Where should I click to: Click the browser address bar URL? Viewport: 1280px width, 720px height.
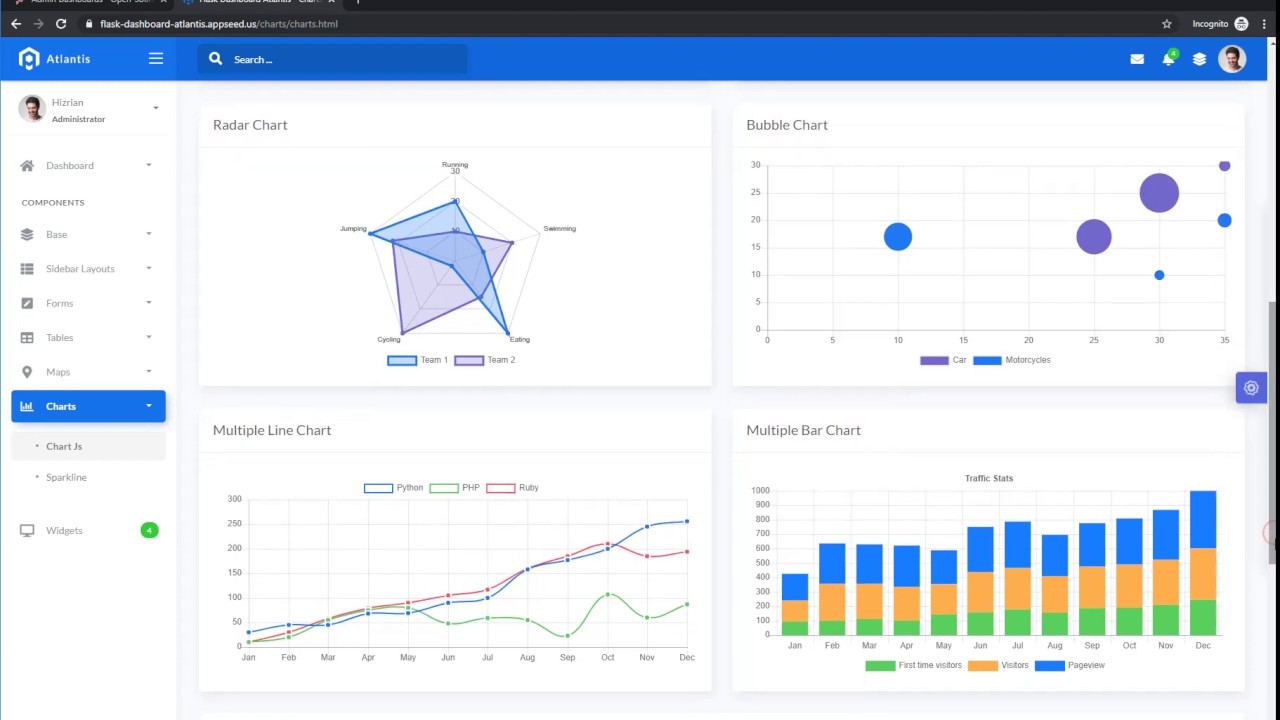(218, 24)
